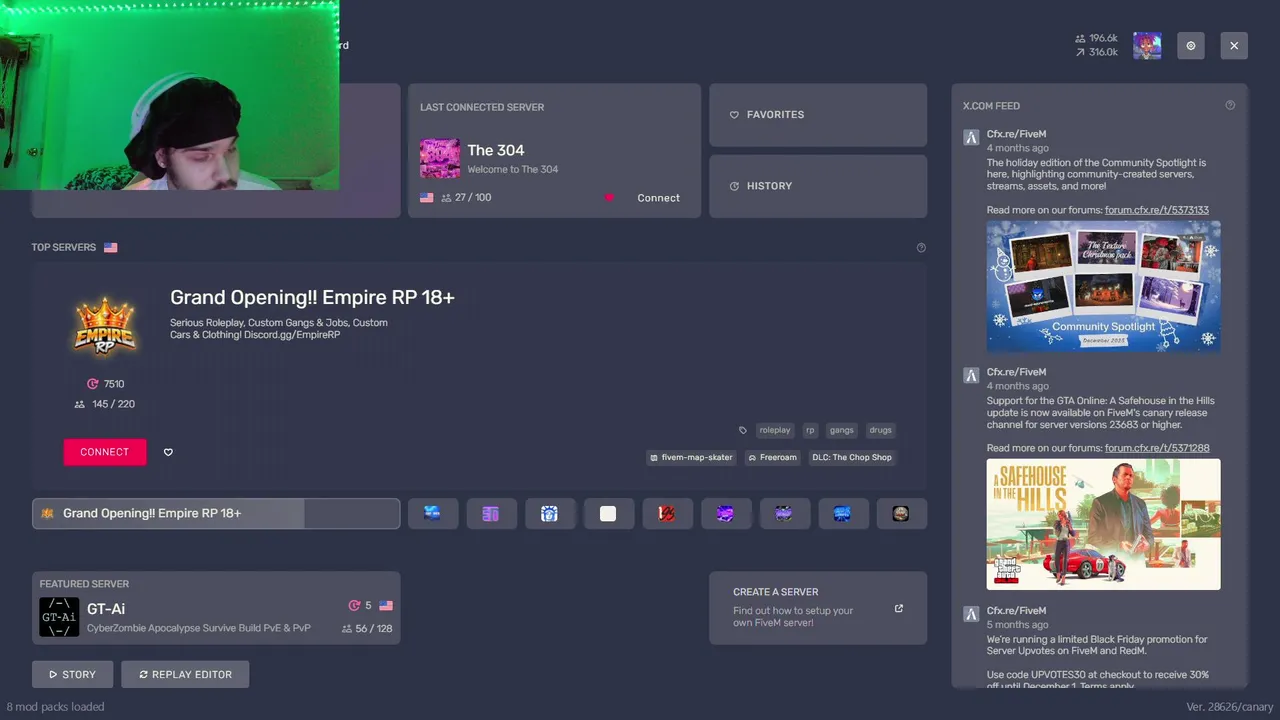Favorite Empire RP with heart icon
Image resolution: width=1280 pixels, height=720 pixels.
point(168,452)
